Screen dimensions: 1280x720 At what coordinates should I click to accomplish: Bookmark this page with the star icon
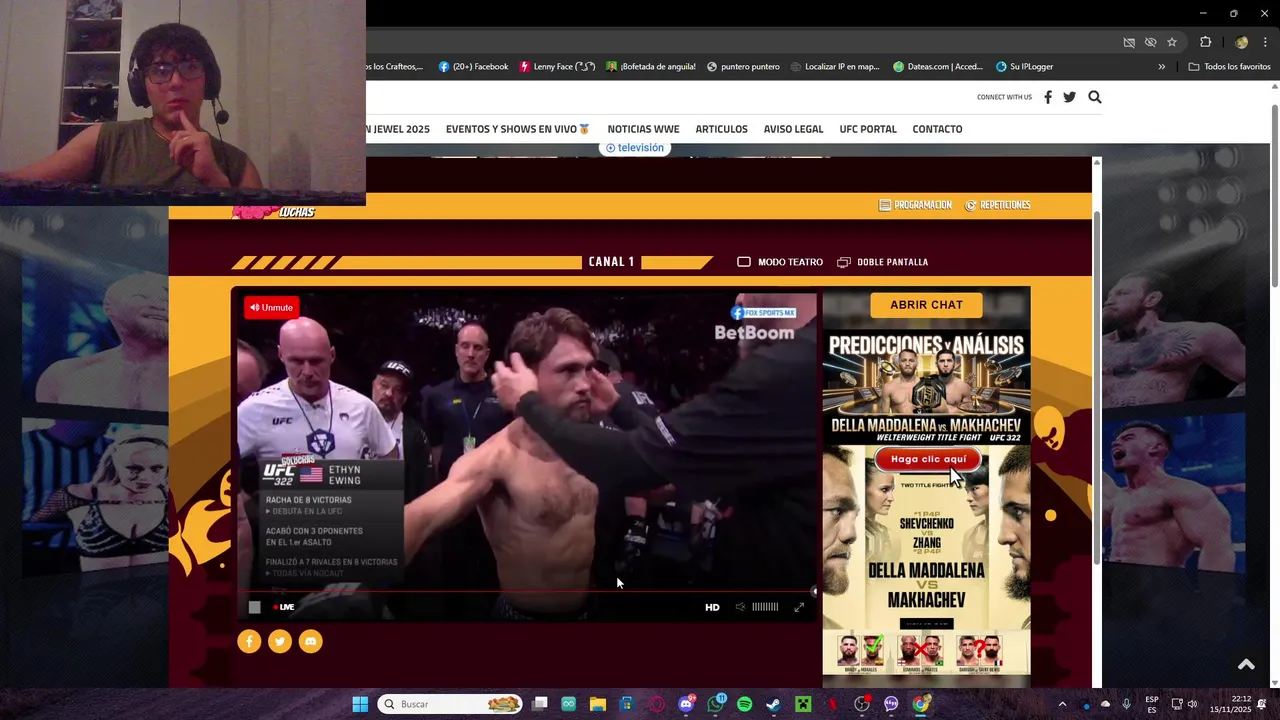[1172, 42]
